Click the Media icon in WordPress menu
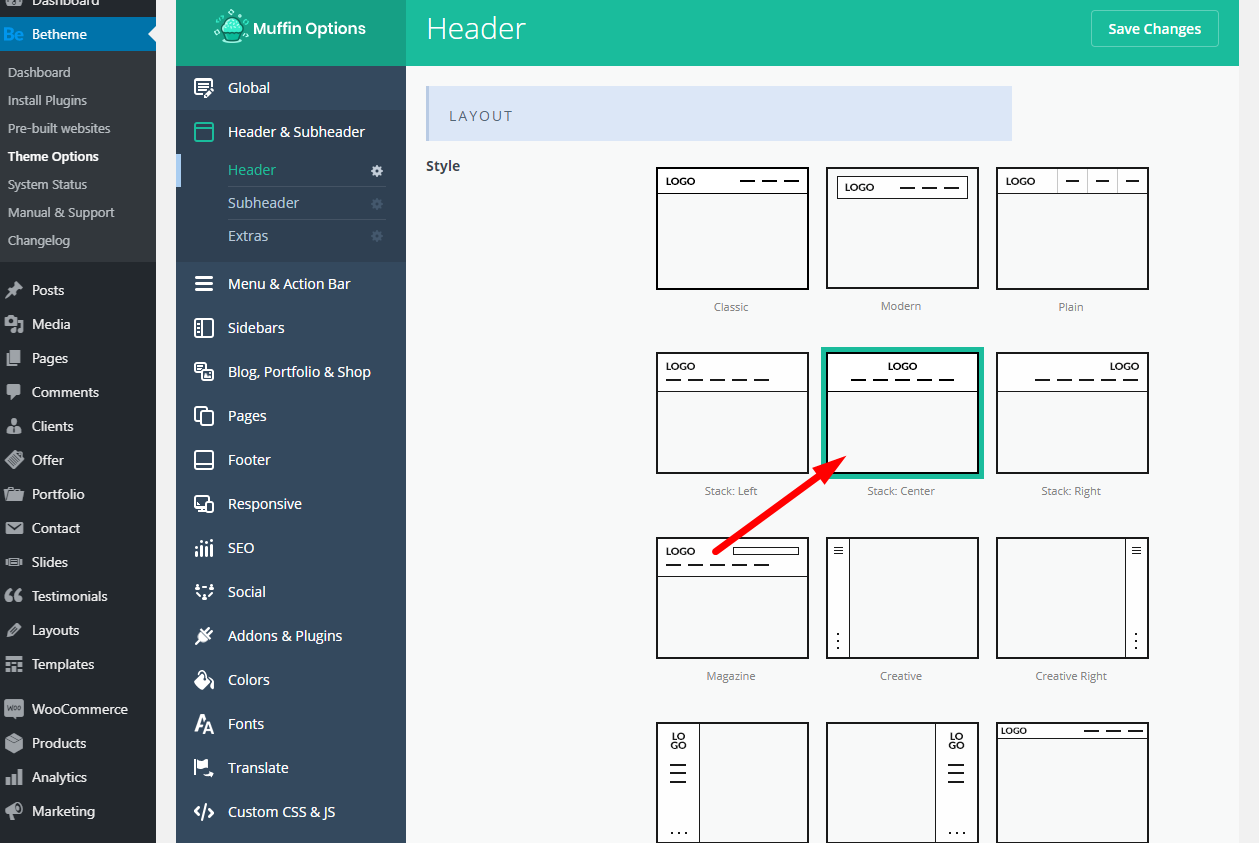 pos(14,324)
